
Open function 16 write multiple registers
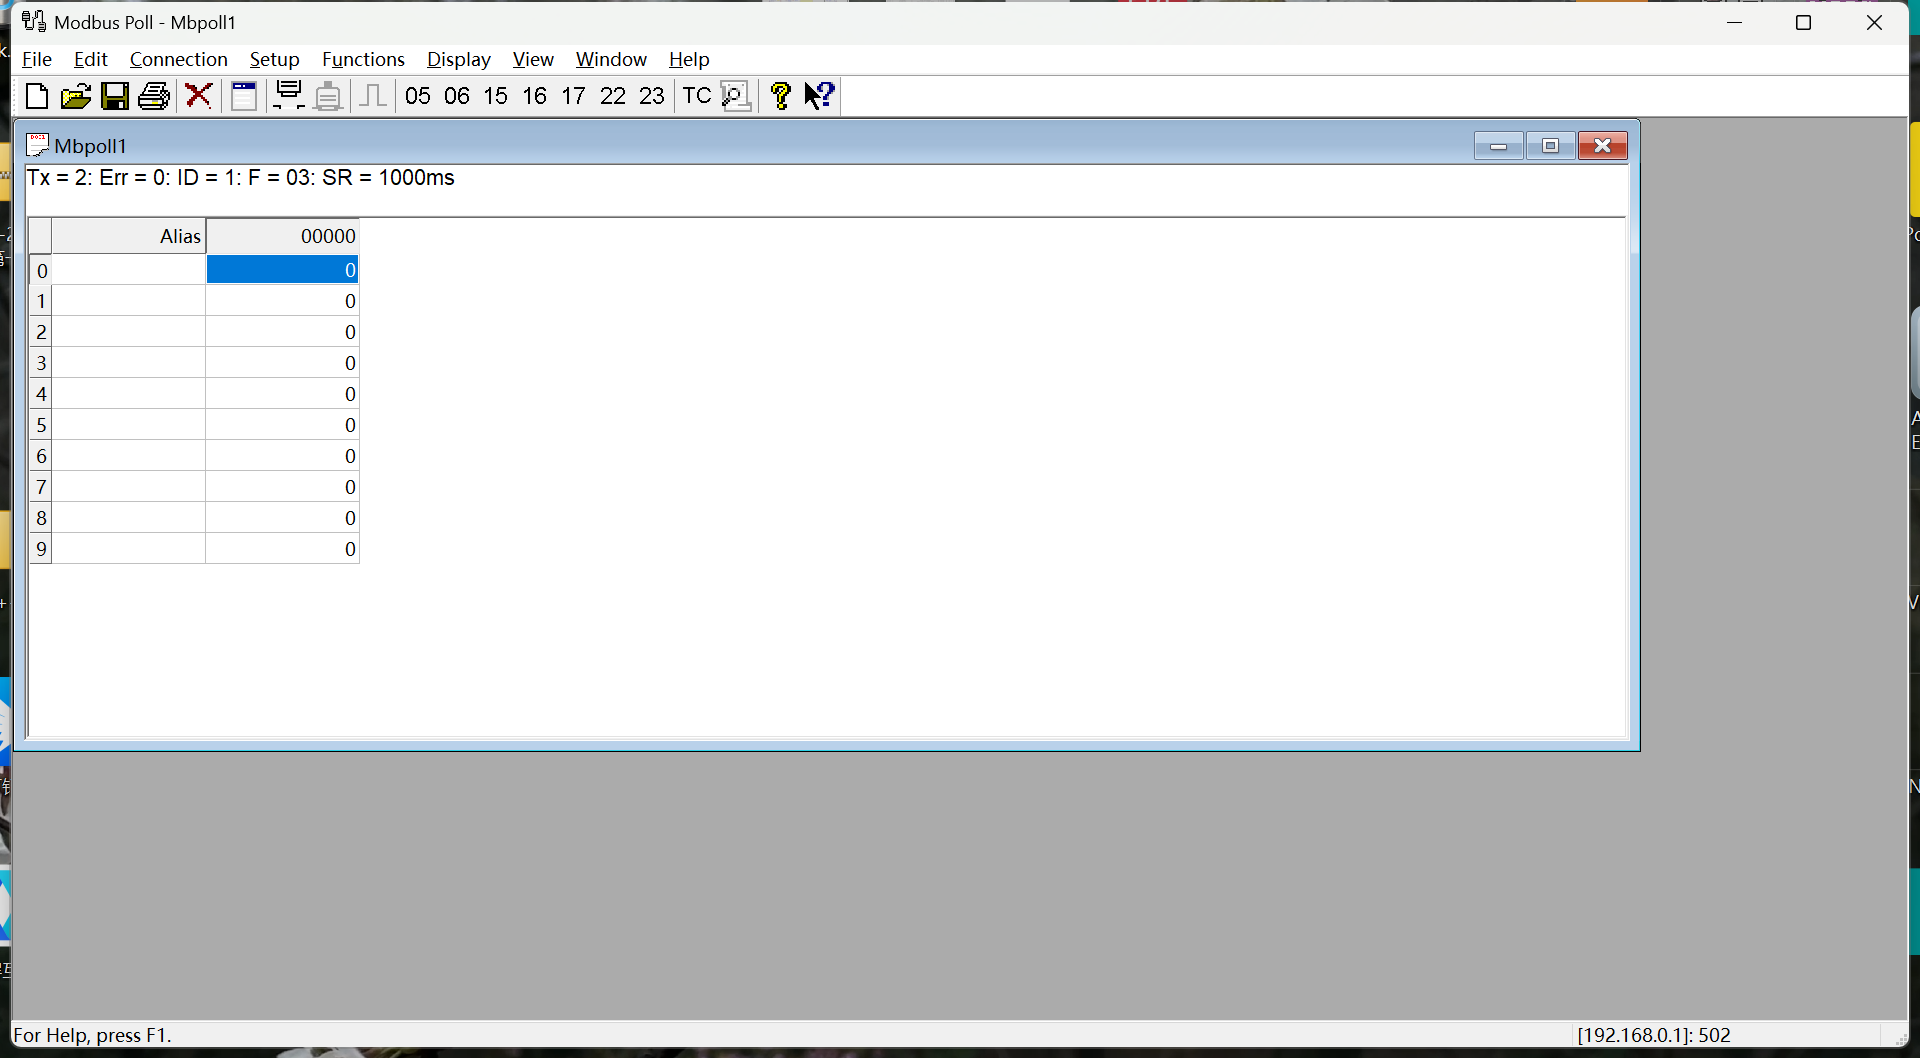point(535,96)
